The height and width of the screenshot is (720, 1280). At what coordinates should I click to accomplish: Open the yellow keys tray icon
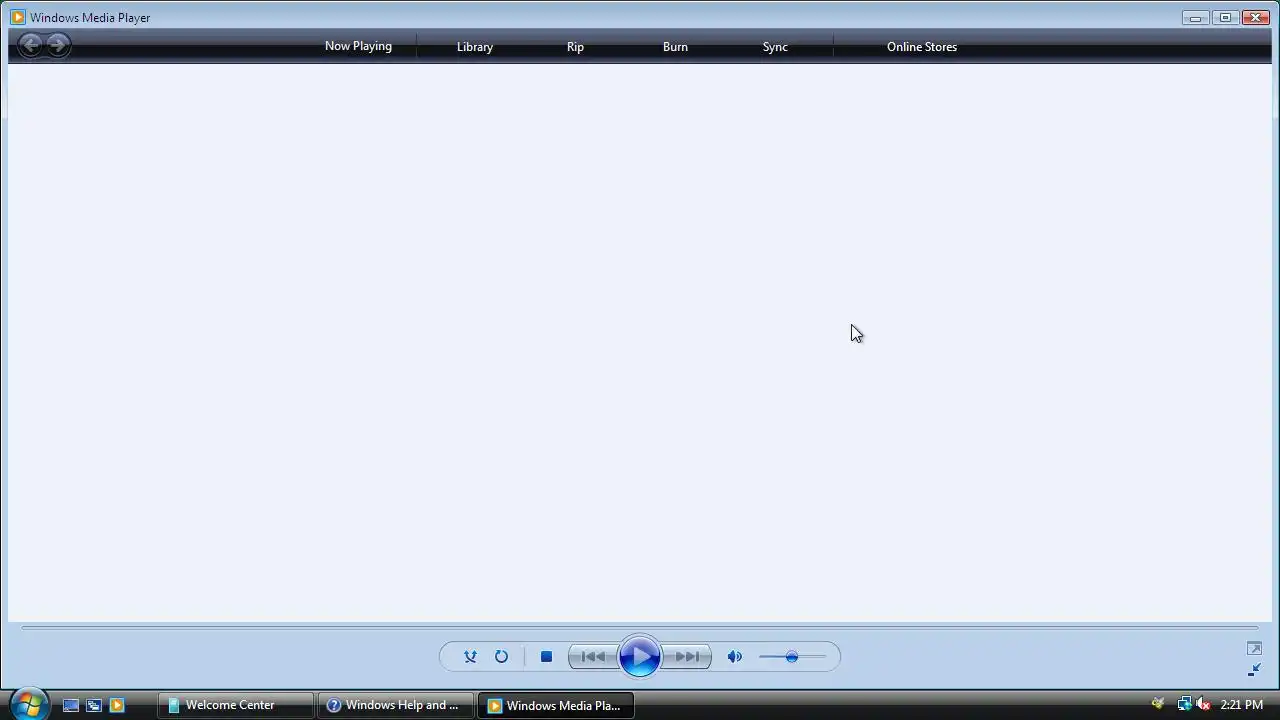coord(1158,704)
